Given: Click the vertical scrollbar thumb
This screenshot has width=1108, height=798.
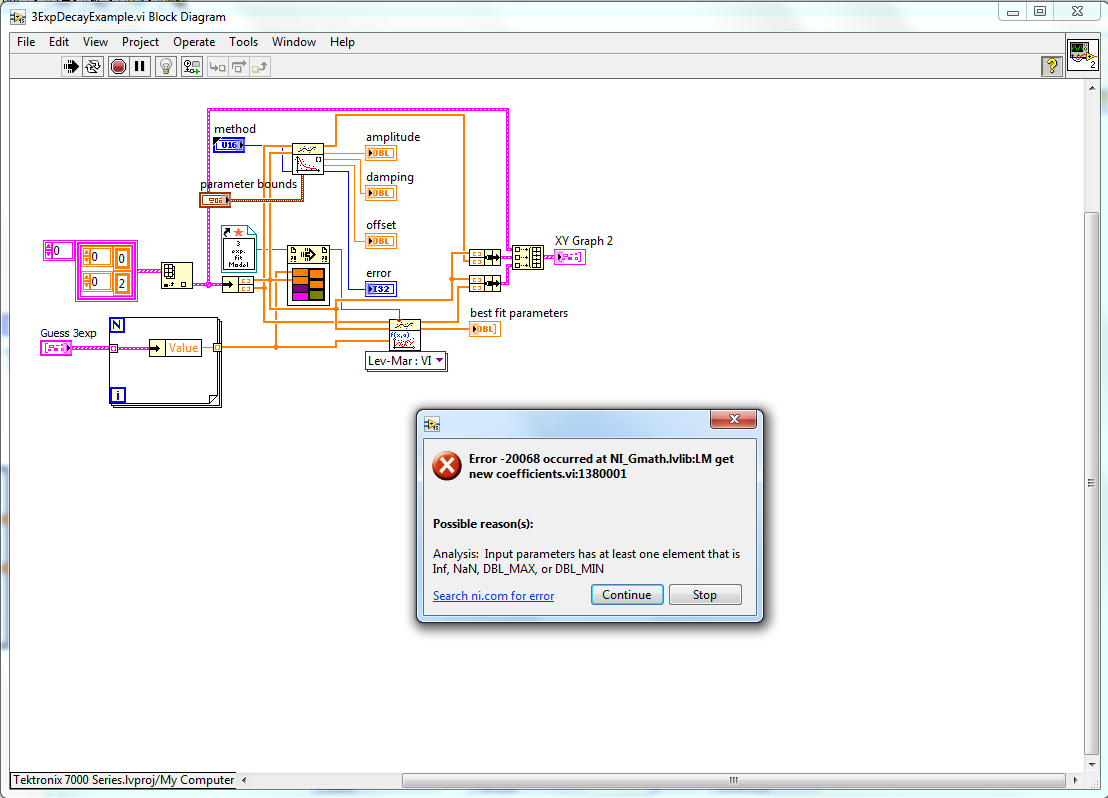Looking at the screenshot, I should click(1092, 483).
